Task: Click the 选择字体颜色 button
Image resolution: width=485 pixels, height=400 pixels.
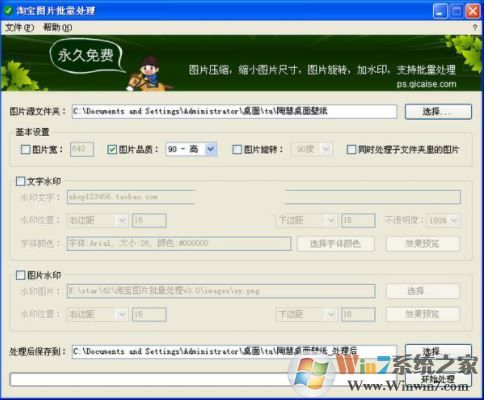Action: pyautogui.click(x=335, y=244)
